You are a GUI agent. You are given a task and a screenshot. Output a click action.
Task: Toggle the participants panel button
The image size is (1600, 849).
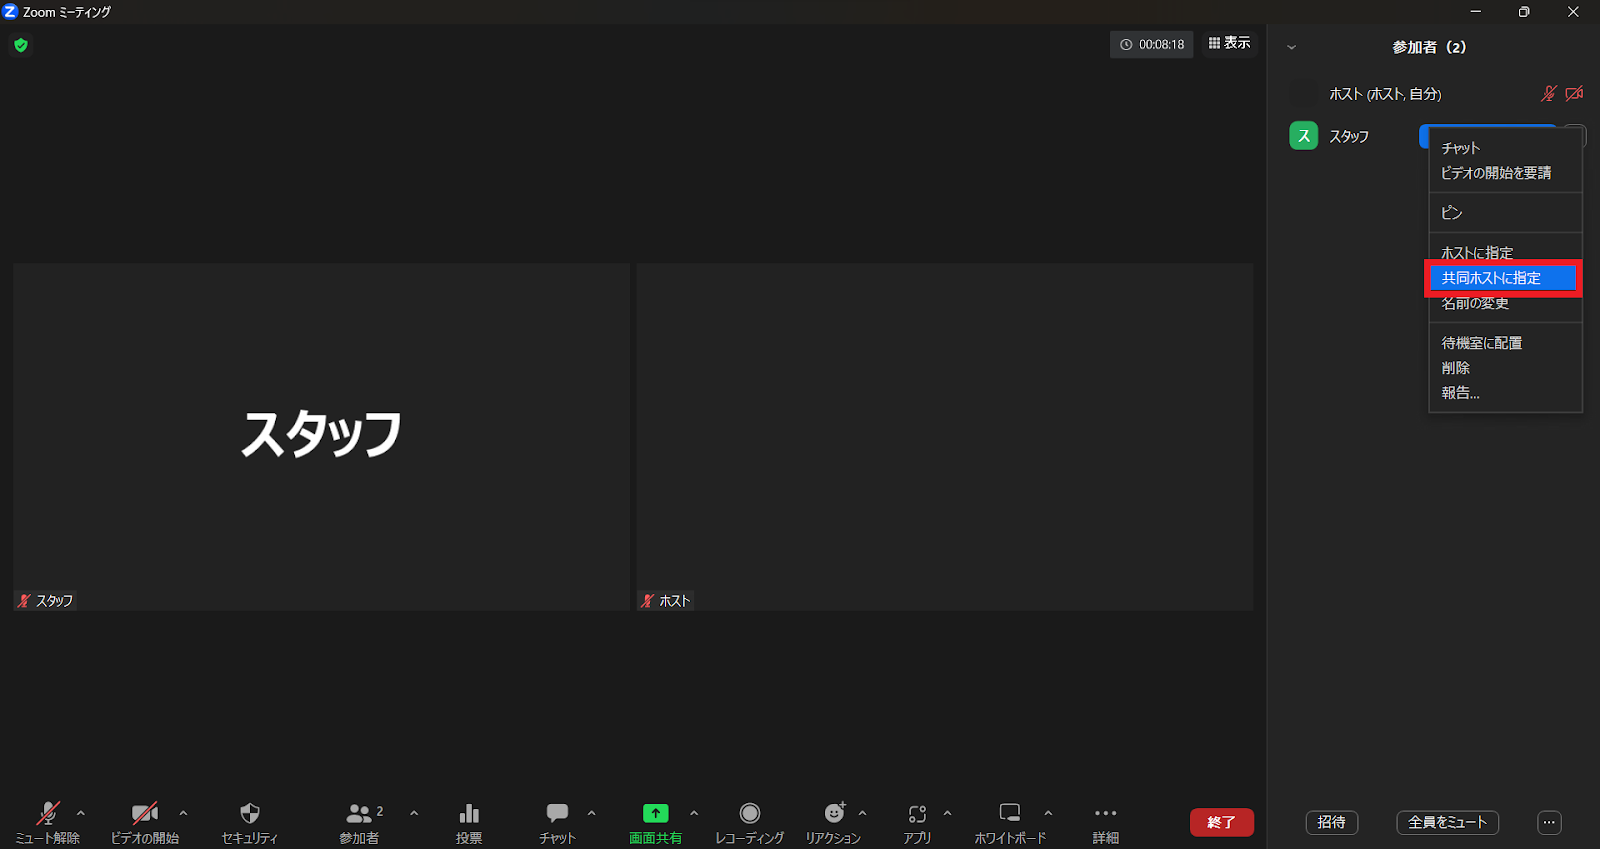click(359, 814)
